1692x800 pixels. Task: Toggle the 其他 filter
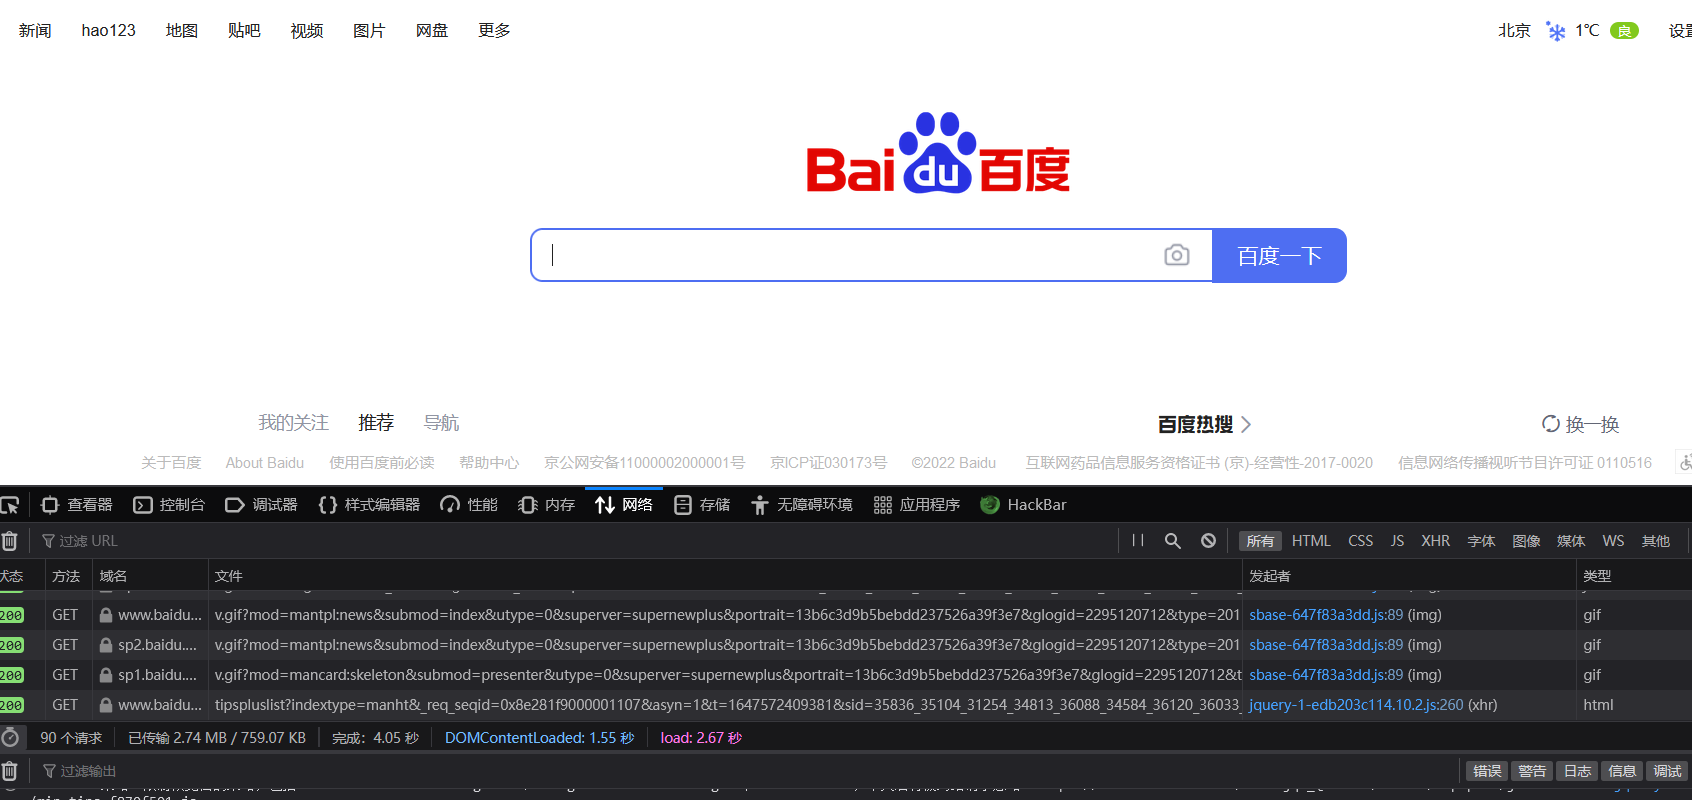click(x=1656, y=541)
